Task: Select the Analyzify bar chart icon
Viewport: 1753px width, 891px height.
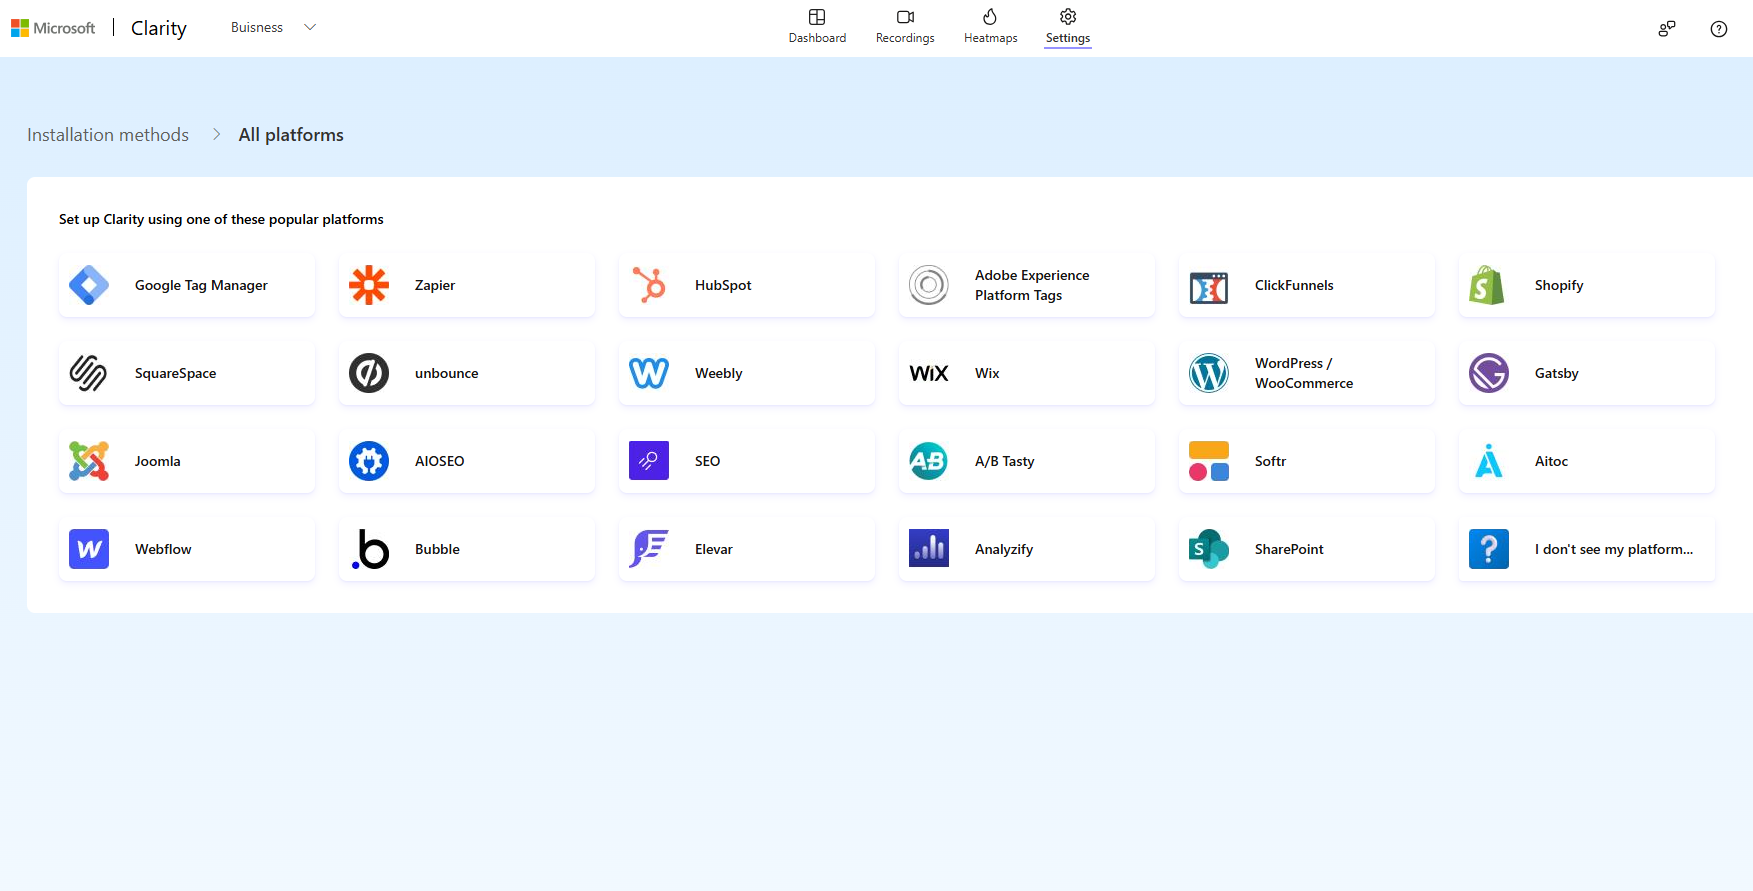Action: pyautogui.click(x=929, y=548)
